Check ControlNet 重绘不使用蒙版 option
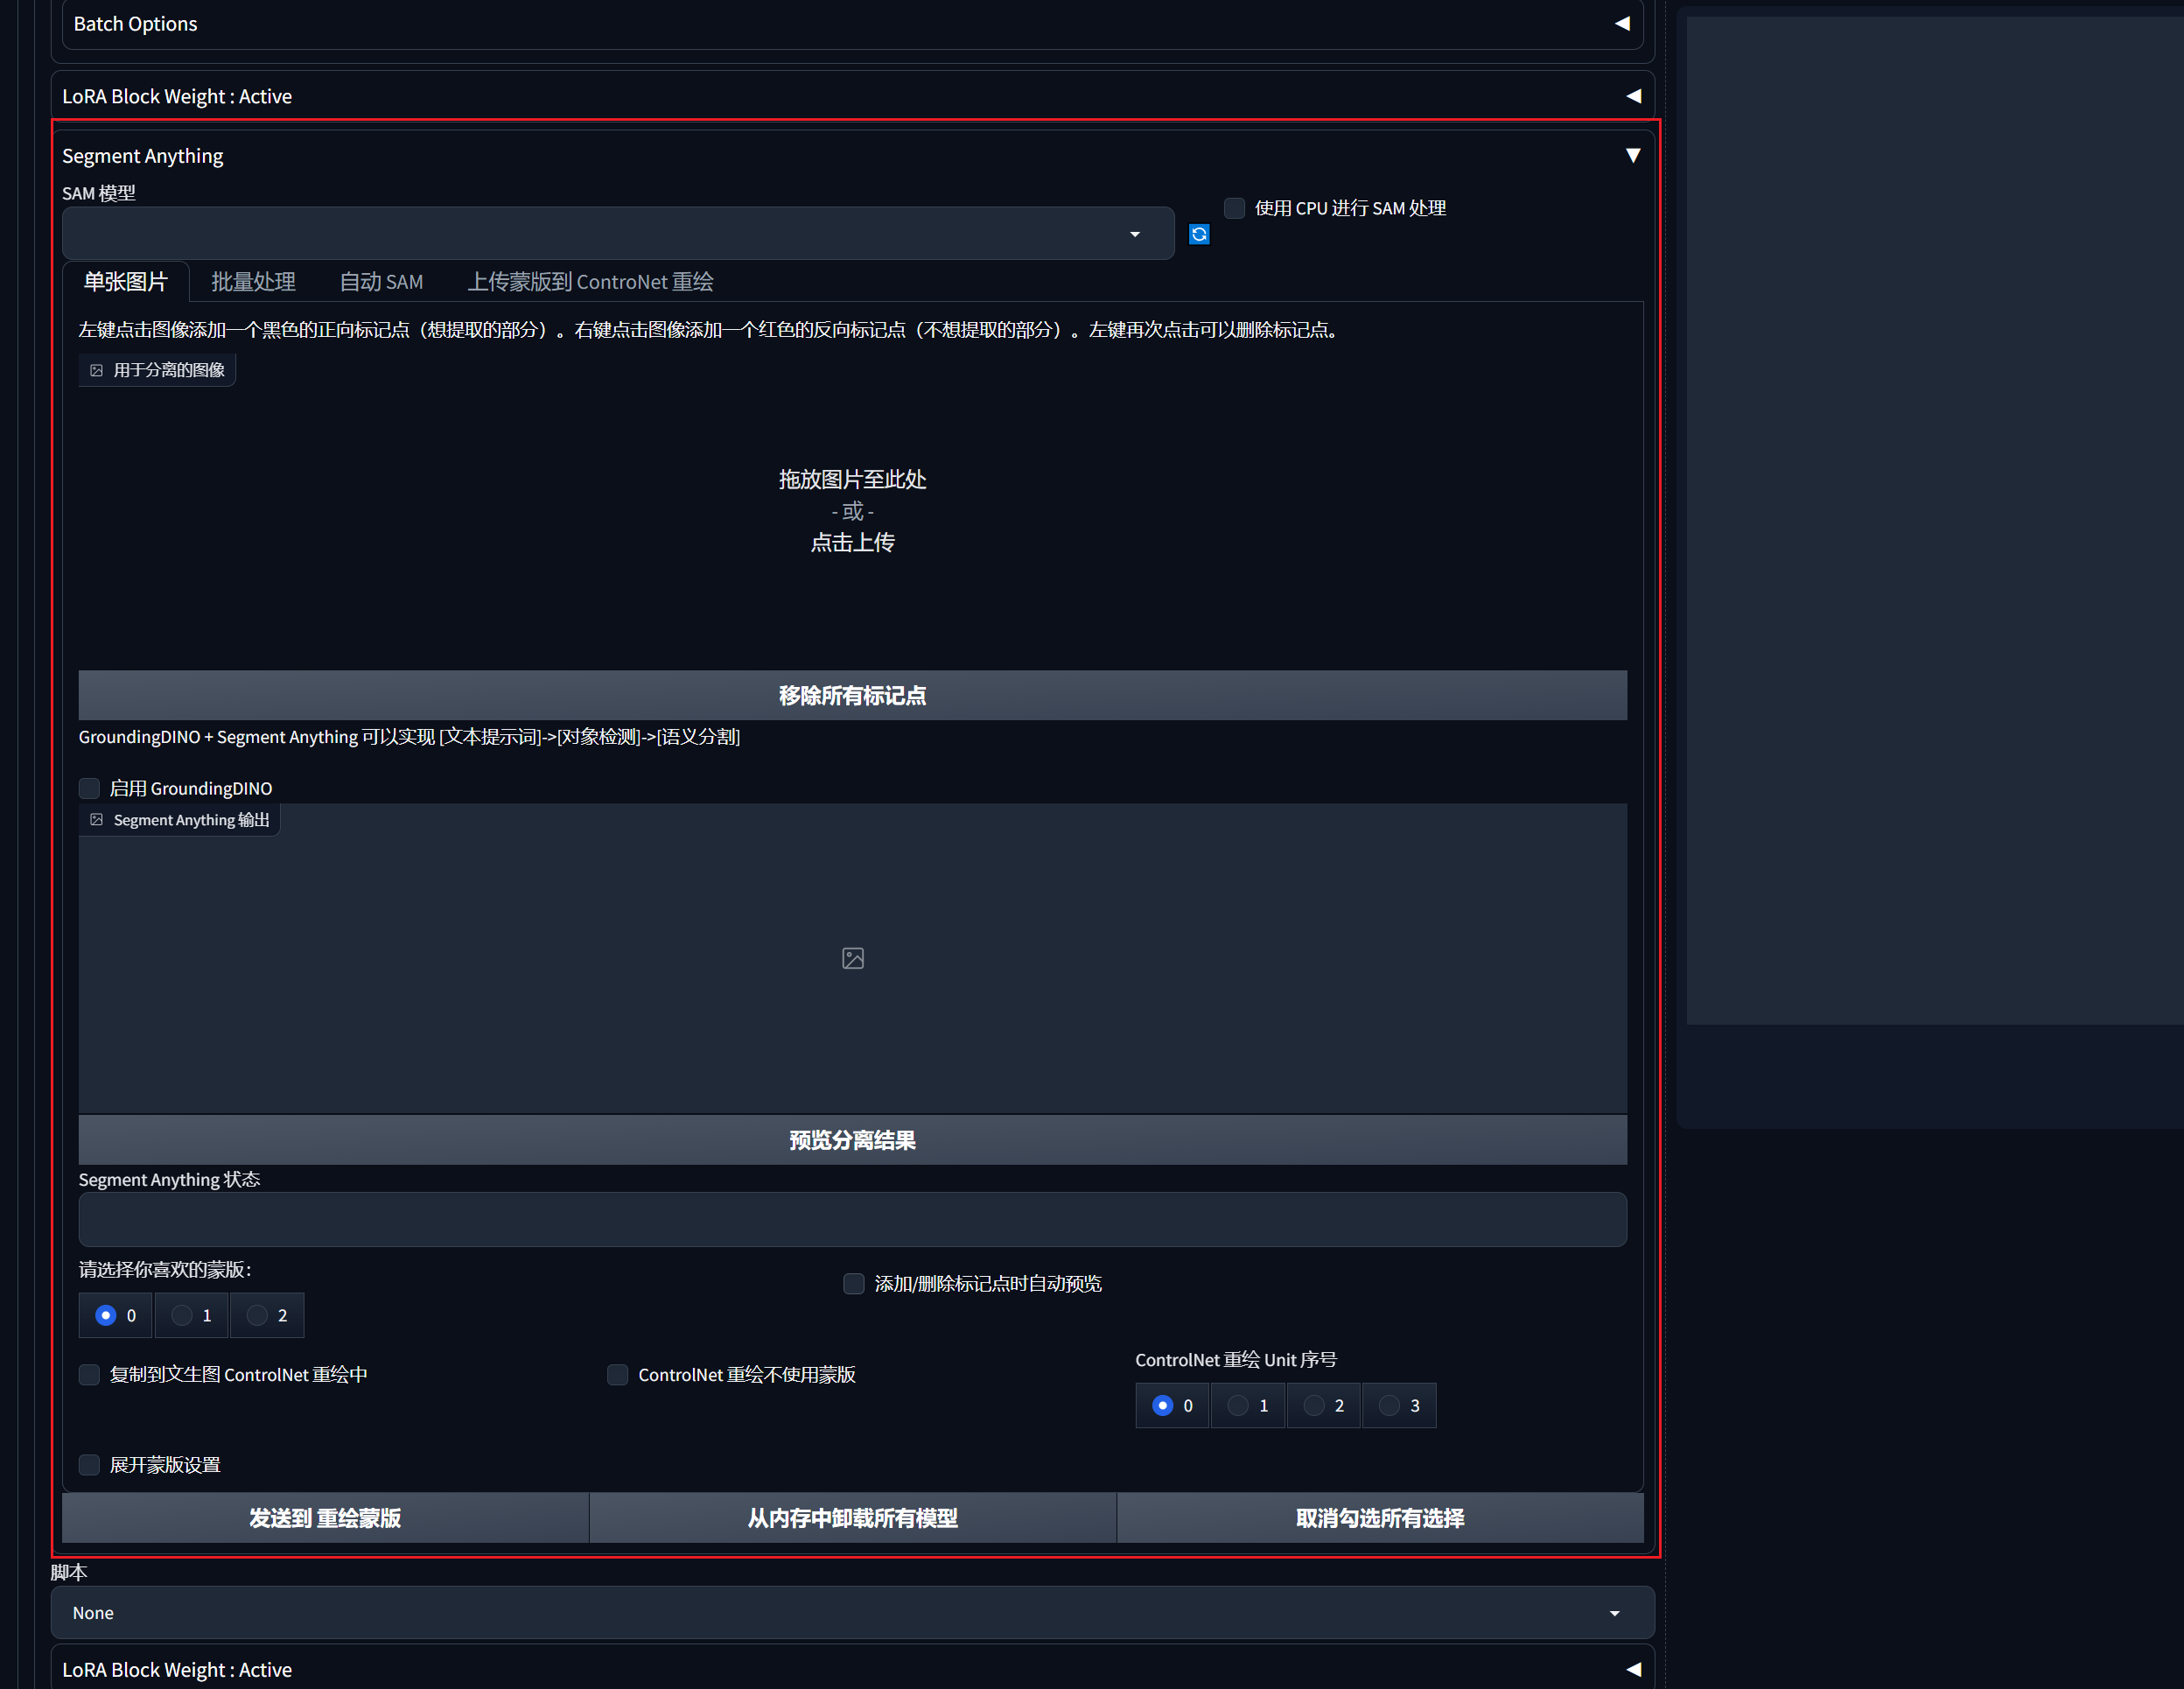 (618, 1375)
